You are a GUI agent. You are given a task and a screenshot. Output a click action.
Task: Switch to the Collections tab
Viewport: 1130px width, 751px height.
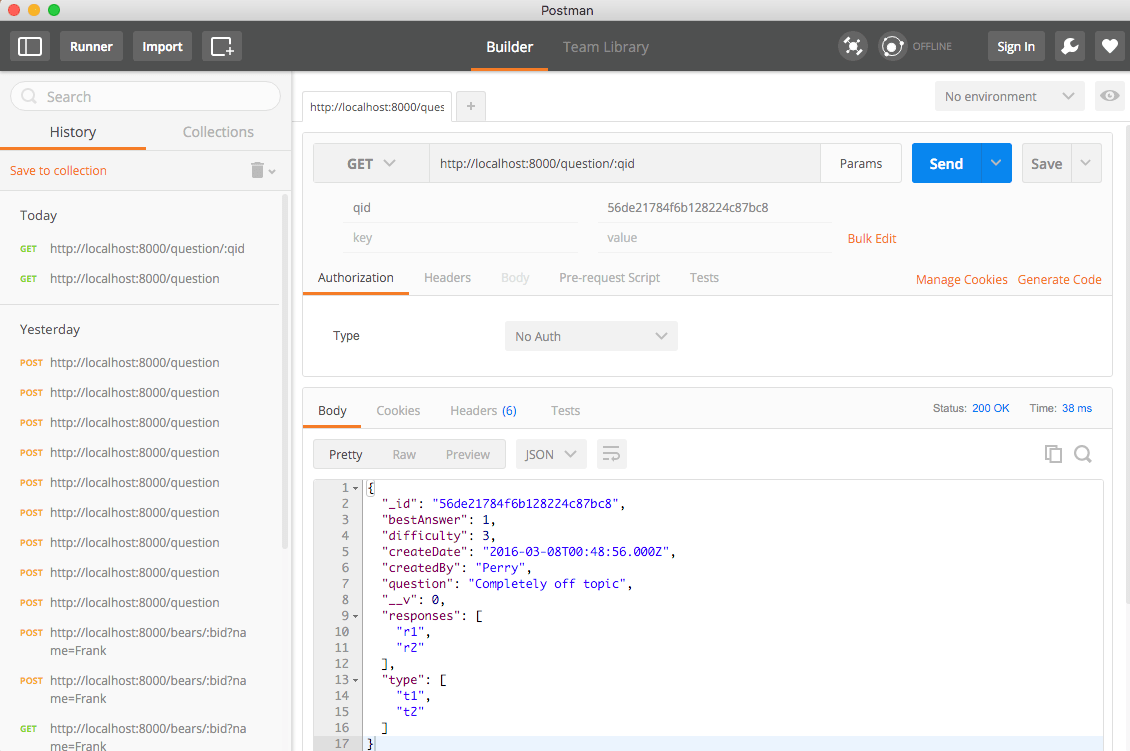(x=218, y=132)
